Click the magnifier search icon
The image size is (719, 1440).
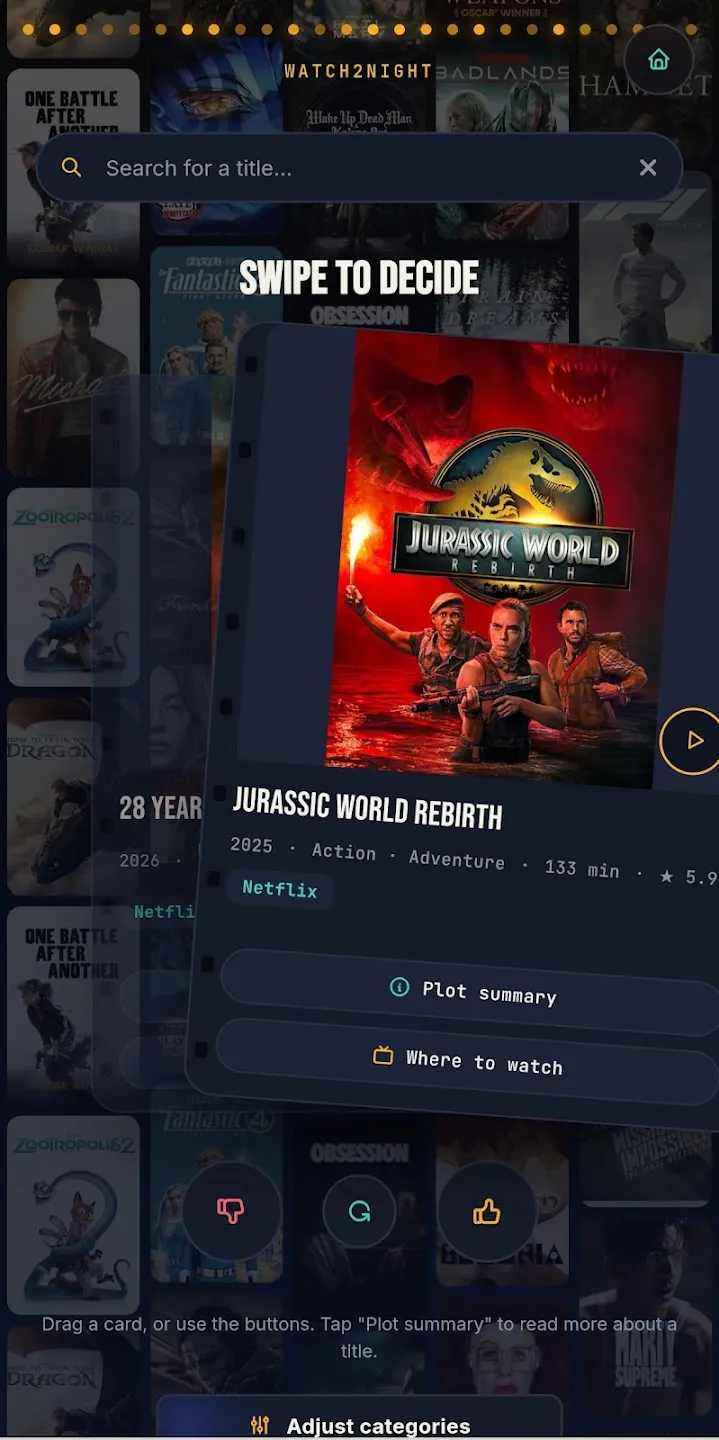[71, 168]
